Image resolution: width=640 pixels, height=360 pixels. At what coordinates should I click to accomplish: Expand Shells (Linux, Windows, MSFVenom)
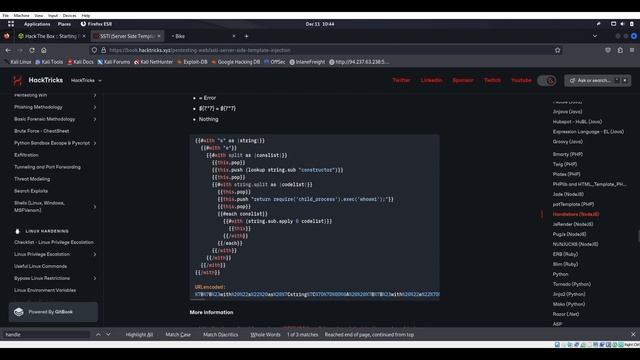[x=95, y=207]
